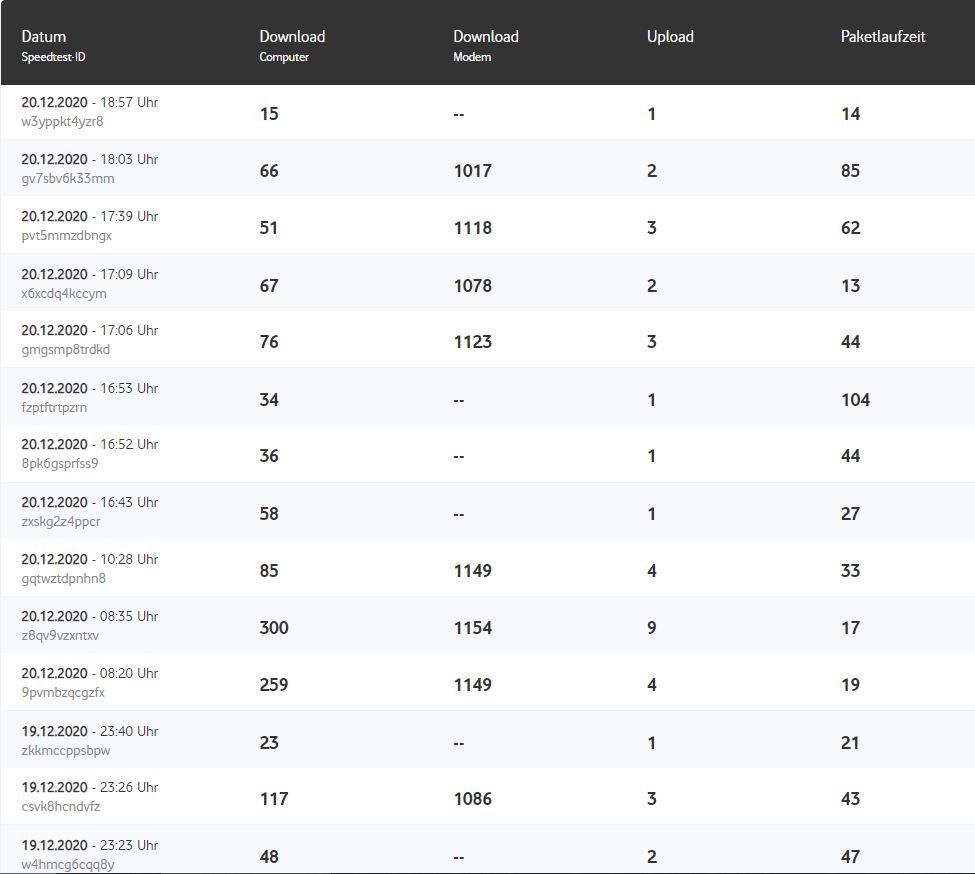Click the Paketlaufzeit column header
This screenshot has width=975, height=874.
coord(883,37)
